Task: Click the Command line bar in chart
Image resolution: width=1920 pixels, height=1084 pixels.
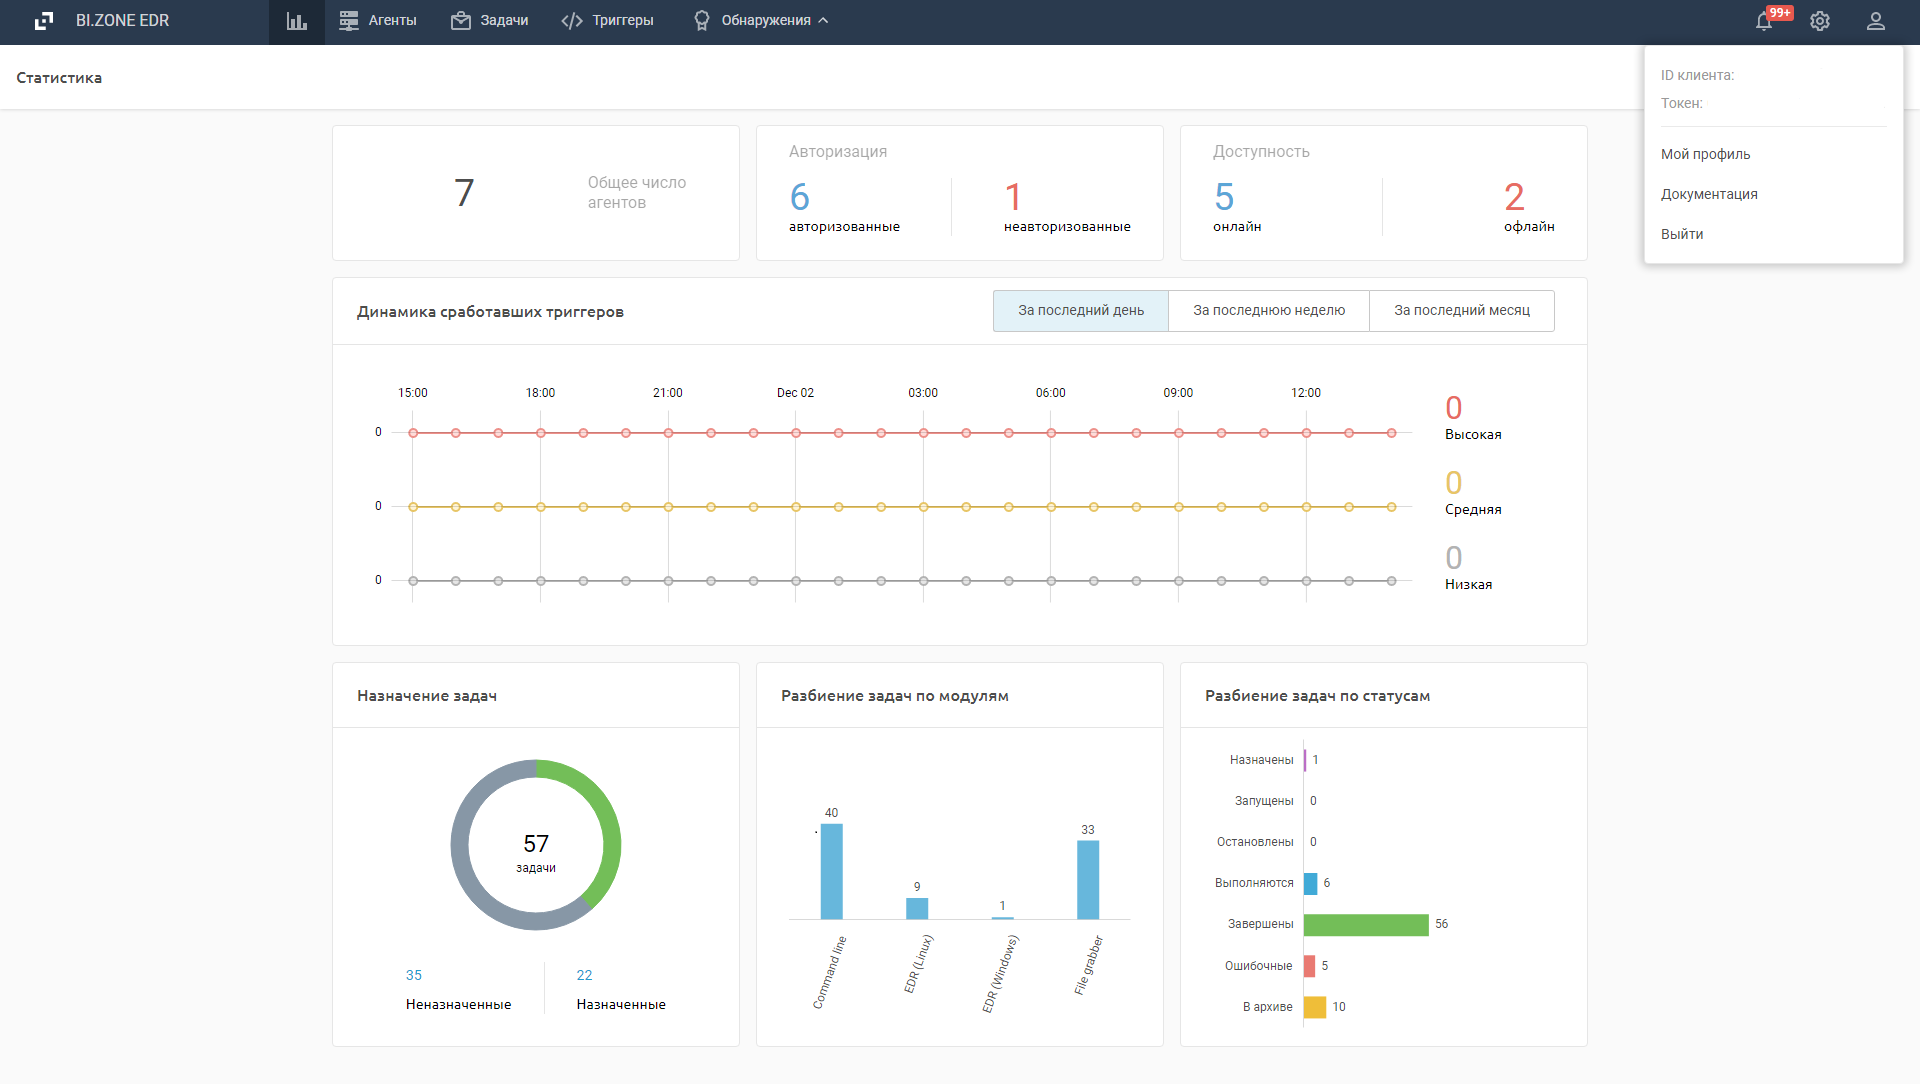Action: (x=831, y=872)
